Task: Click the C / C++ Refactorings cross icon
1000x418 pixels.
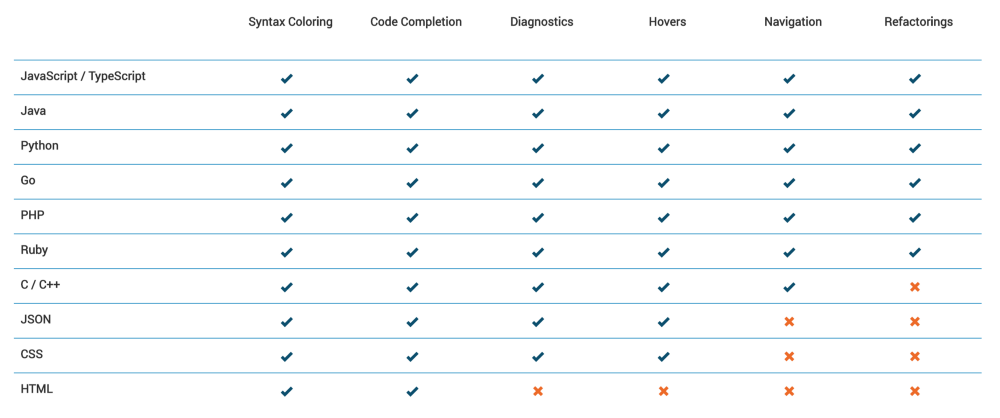Action: click(x=915, y=287)
